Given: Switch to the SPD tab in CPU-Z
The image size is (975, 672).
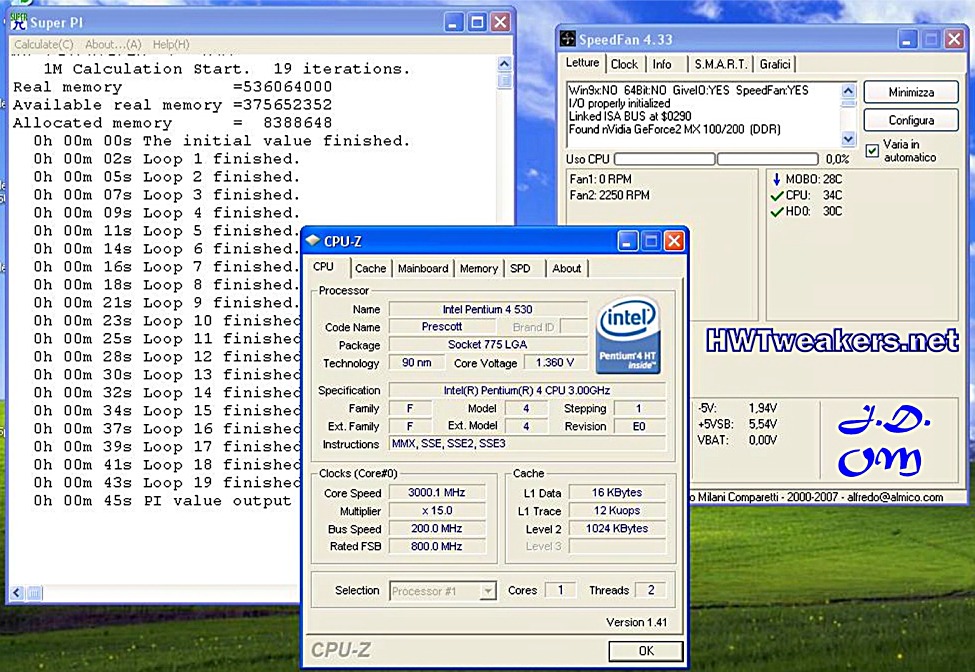Looking at the screenshot, I should point(520,269).
